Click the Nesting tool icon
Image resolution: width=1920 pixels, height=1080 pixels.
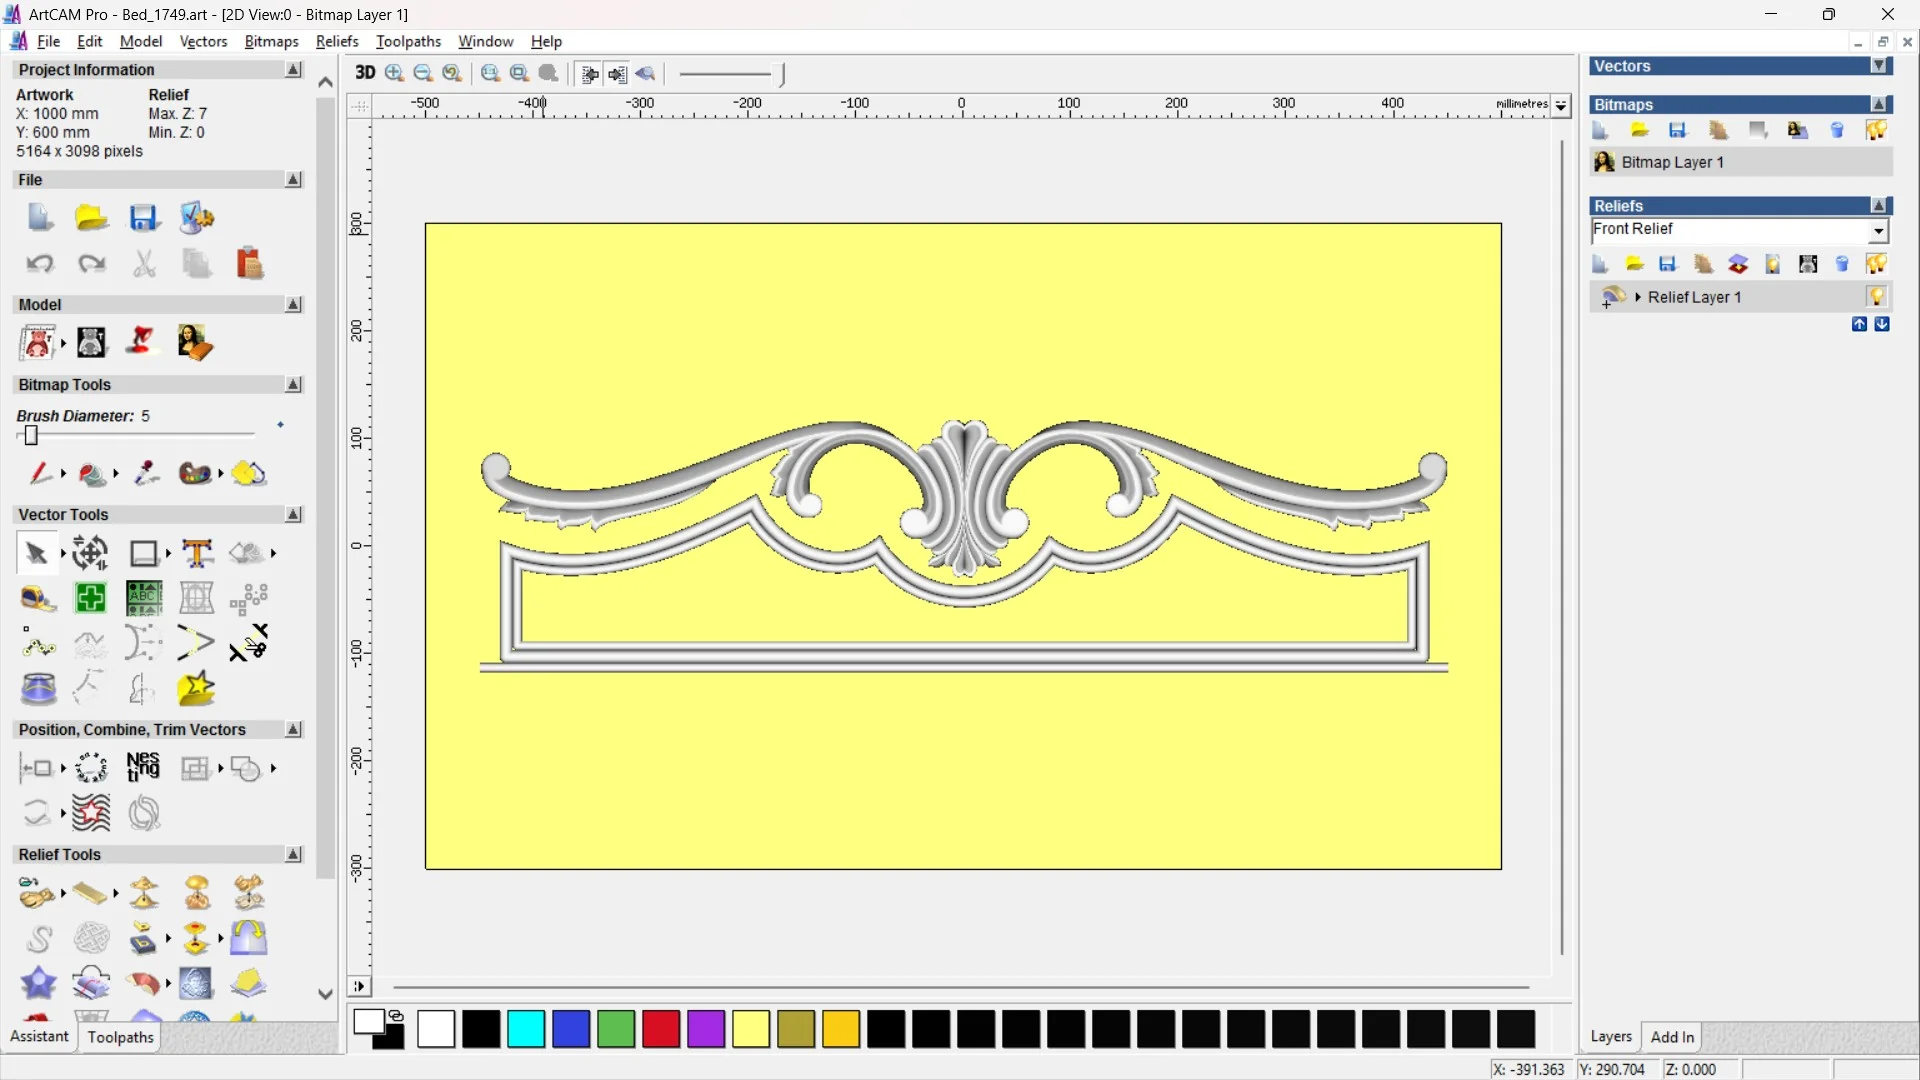(x=143, y=768)
